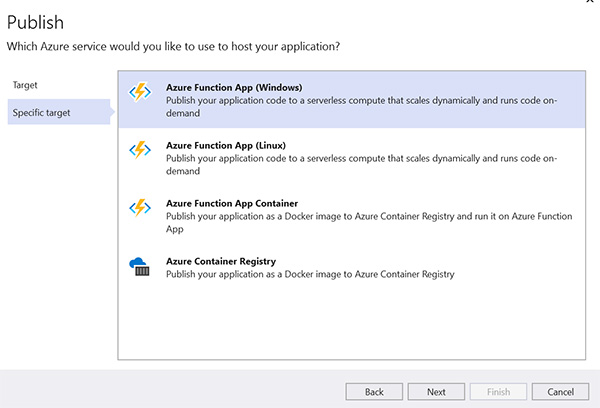This screenshot has width=600, height=408.
Task: Select Azure Function App (Linux) title
Action: 226,145
